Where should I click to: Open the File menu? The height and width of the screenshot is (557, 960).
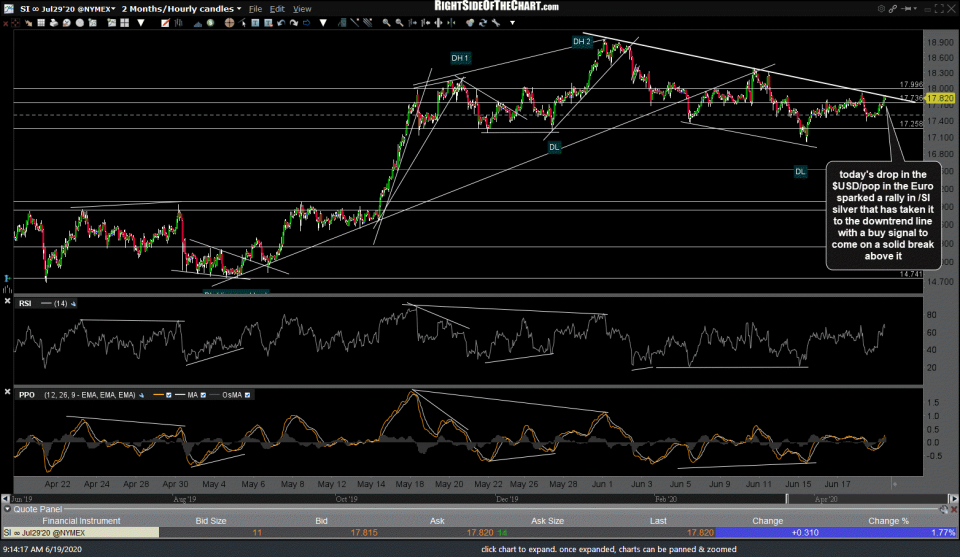tap(258, 8)
